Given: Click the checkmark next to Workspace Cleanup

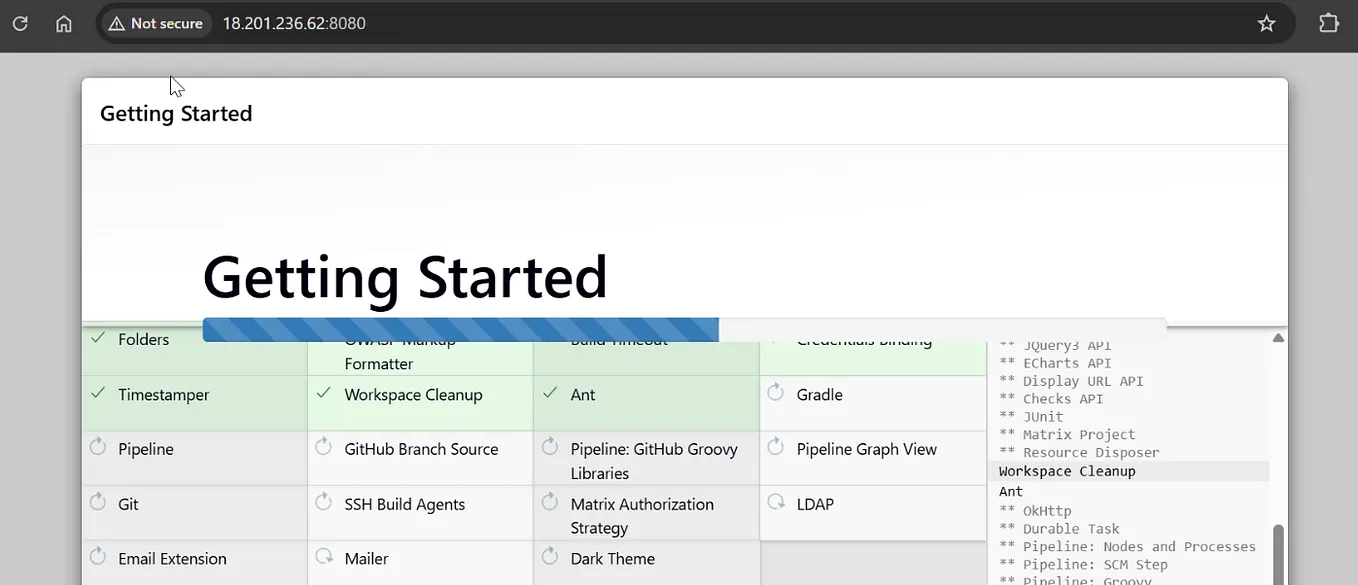Looking at the screenshot, I should pos(322,395).
